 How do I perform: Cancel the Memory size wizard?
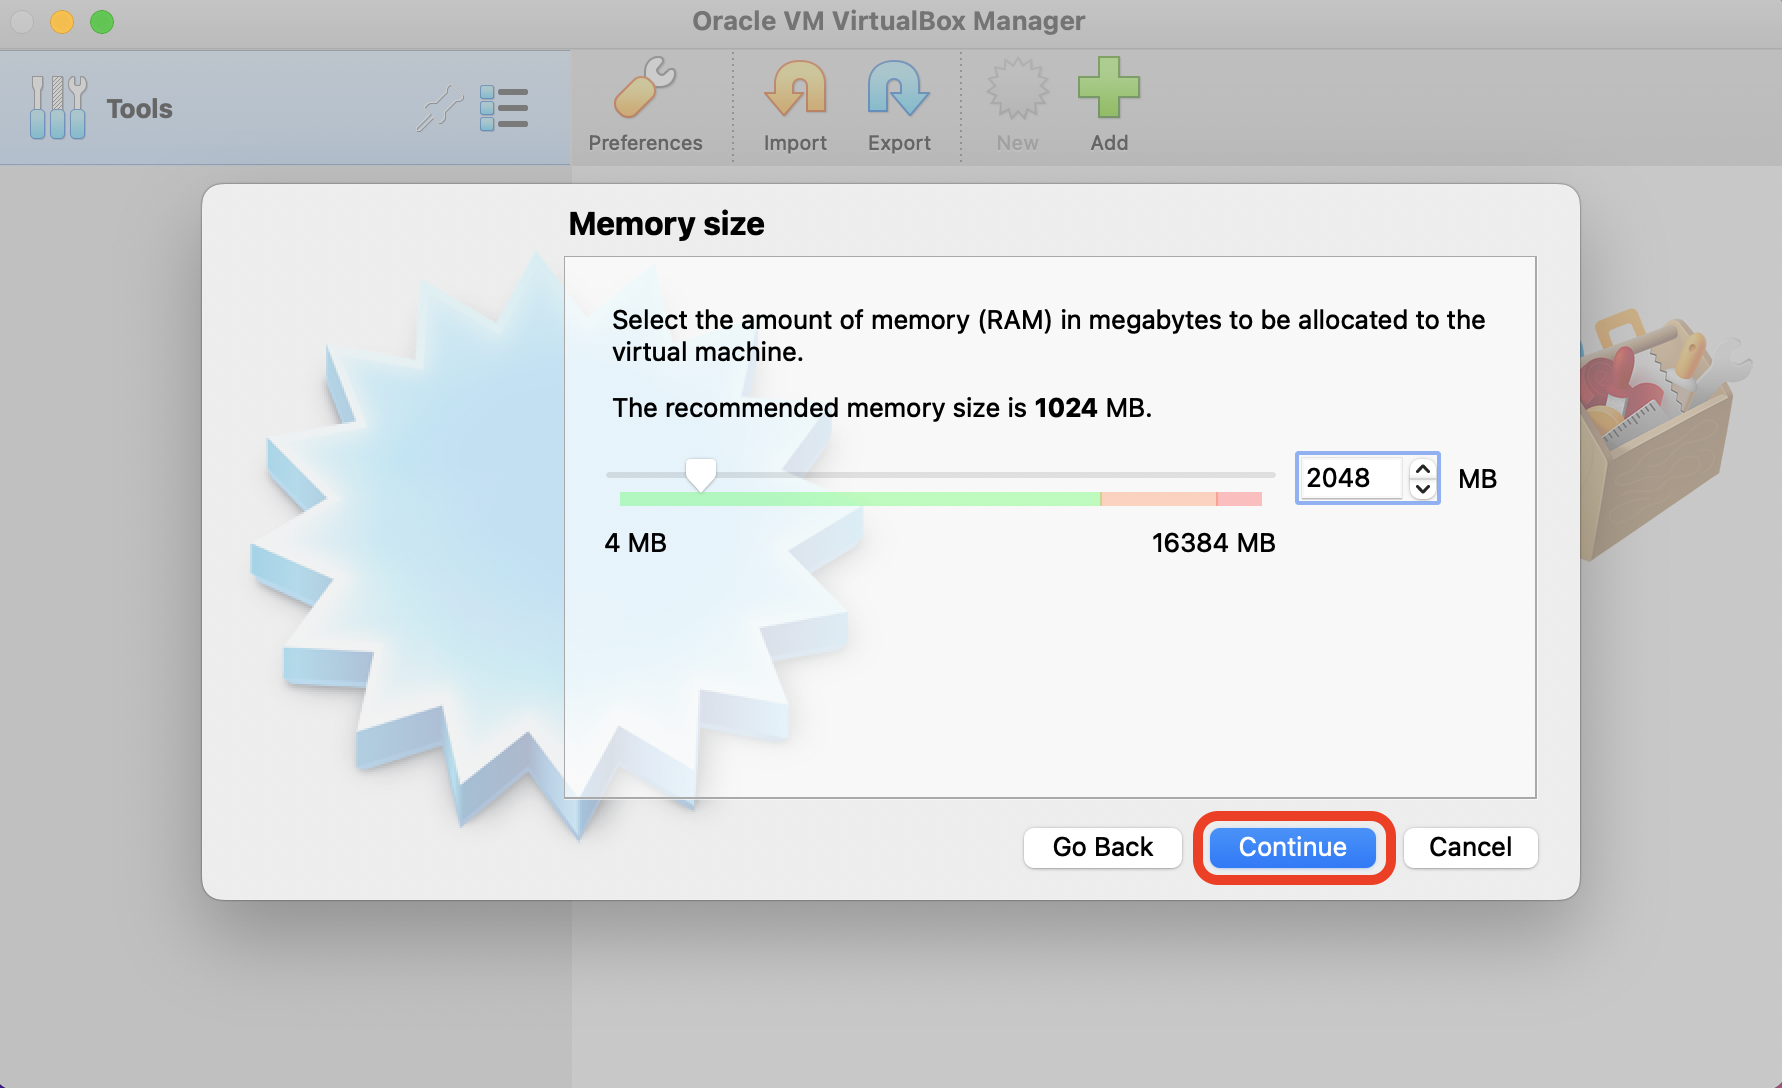tap(1470, 847)
